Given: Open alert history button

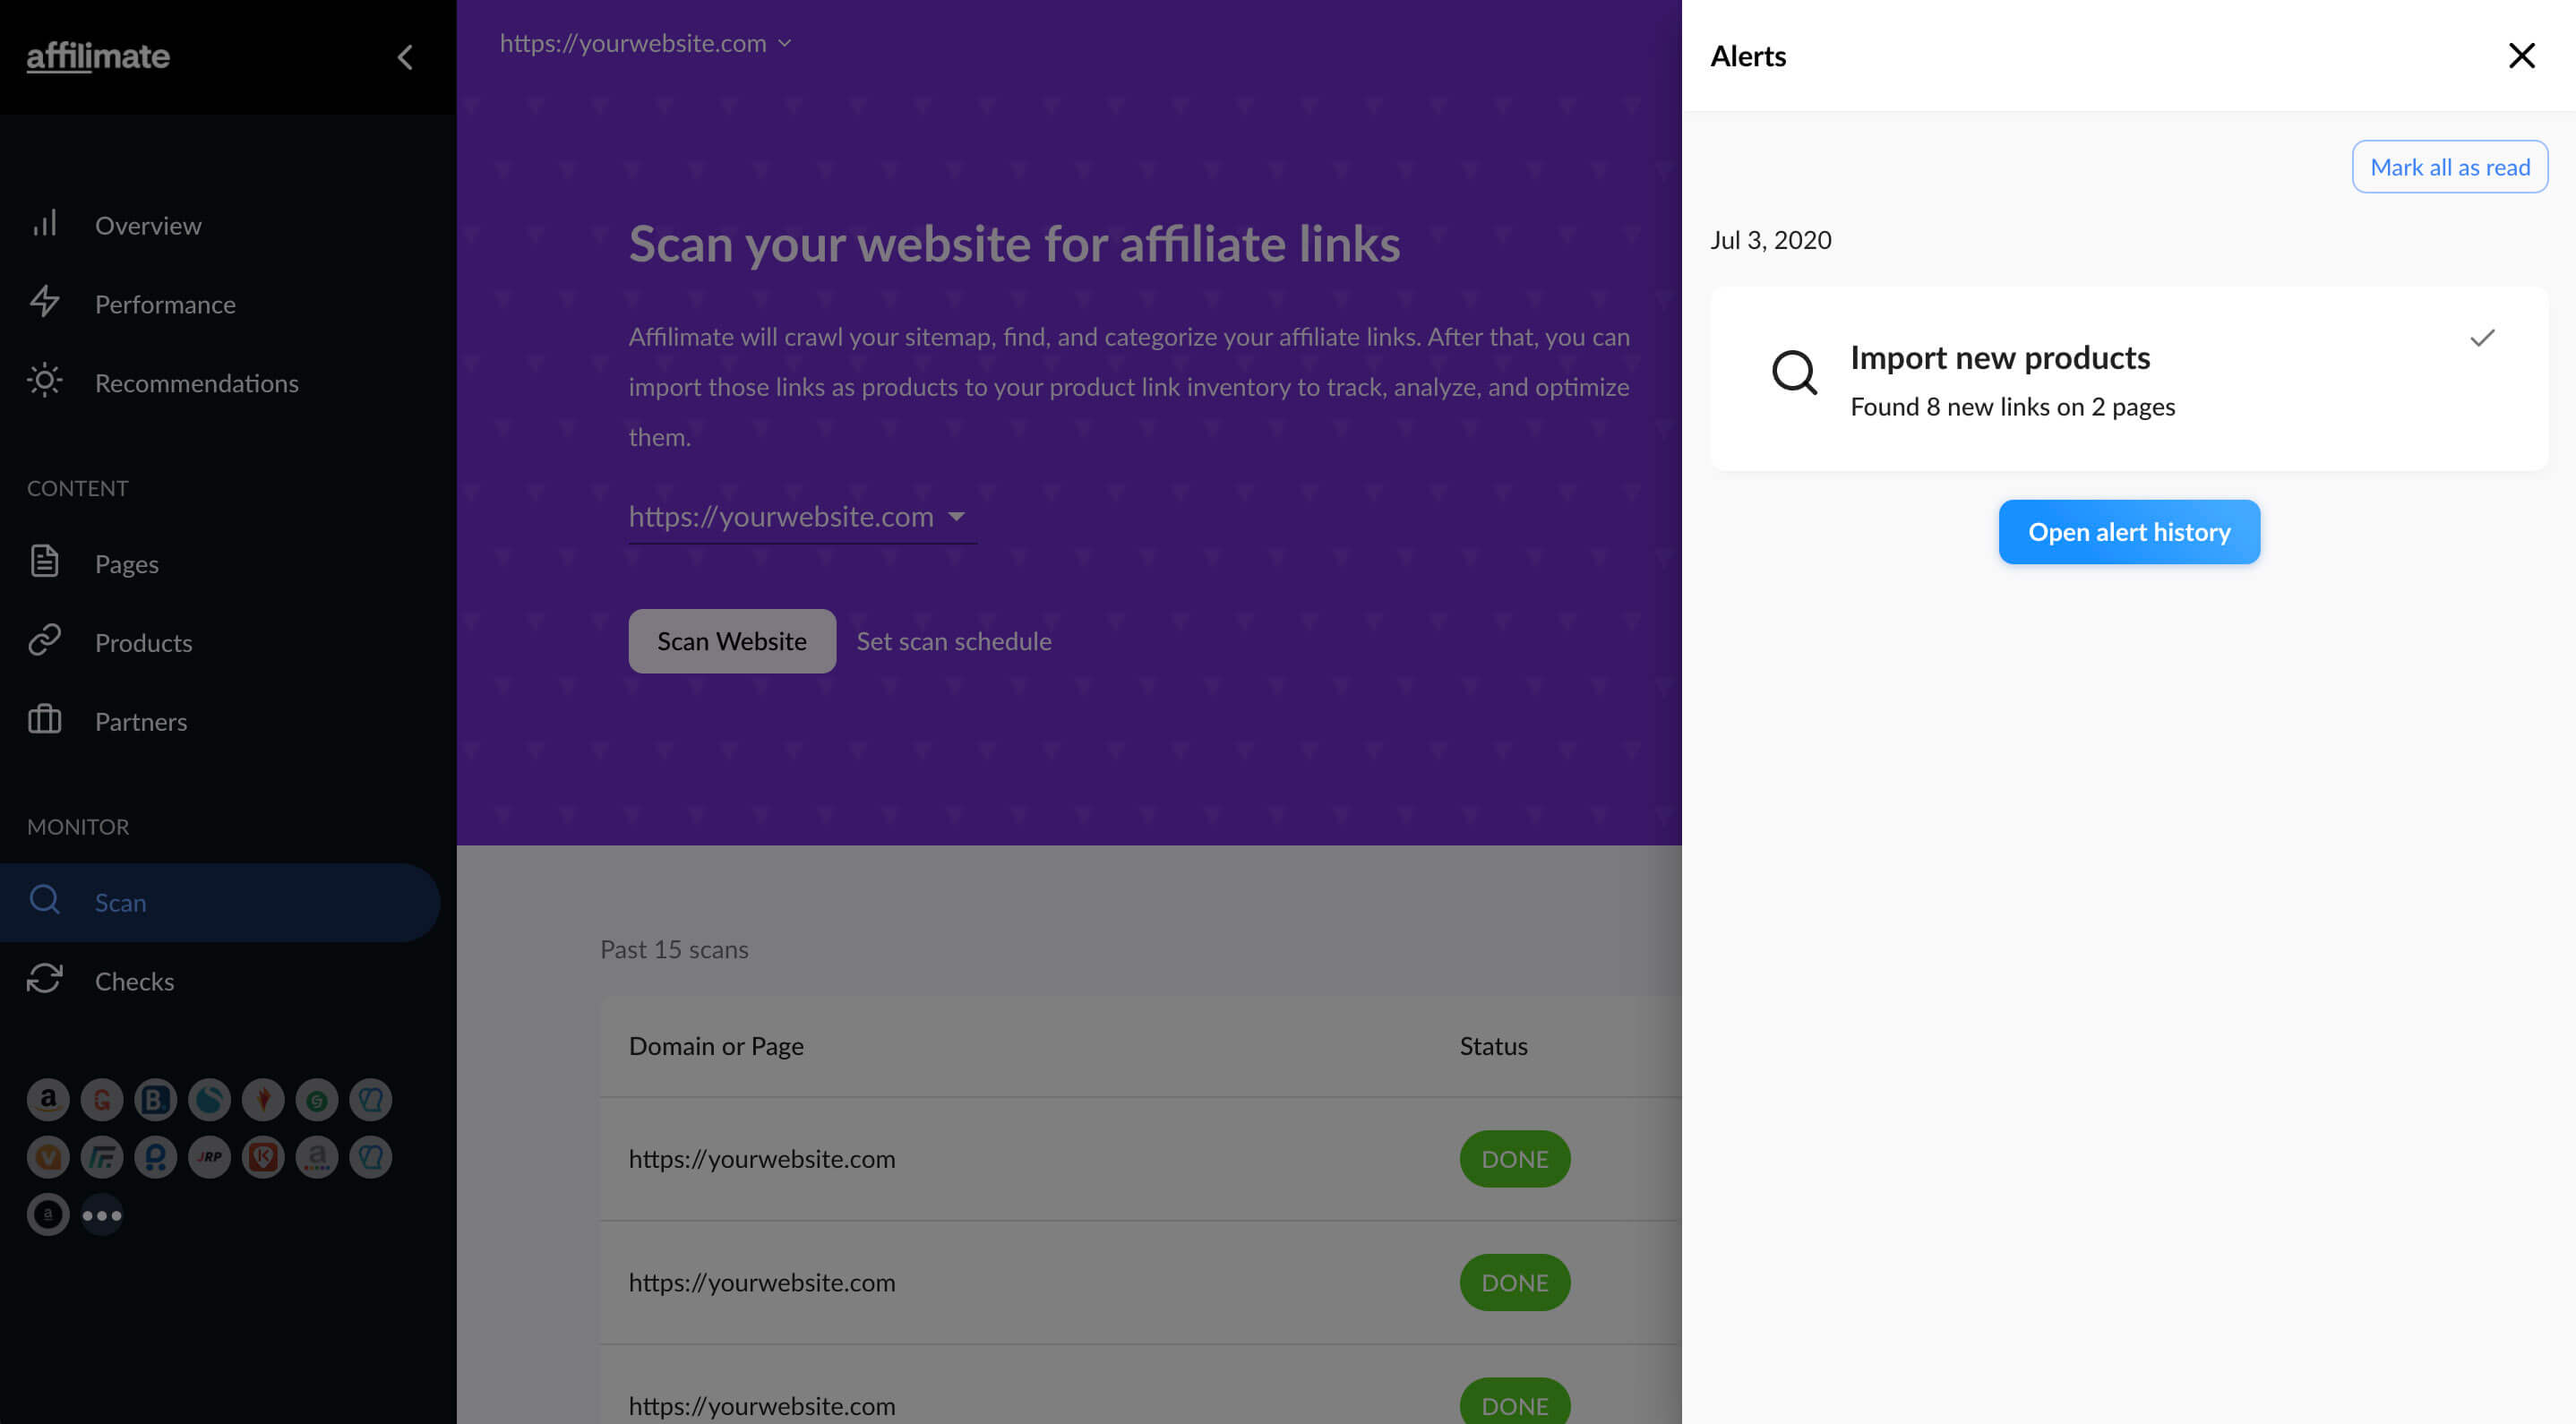Looking at the screenshot, I should point(2129,531).
